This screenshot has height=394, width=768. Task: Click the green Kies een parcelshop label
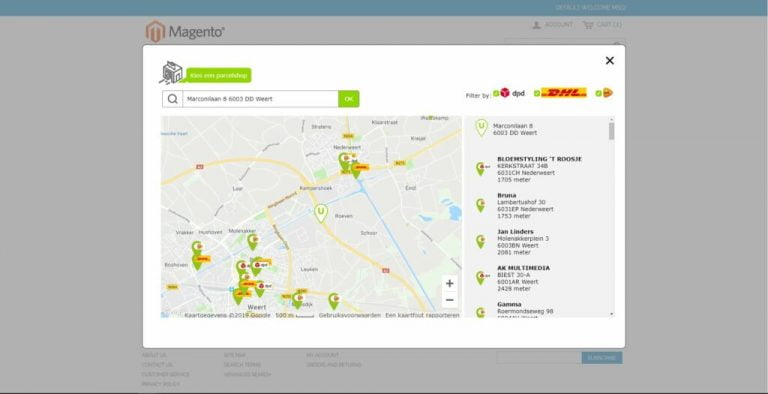[x=218, y=75]
